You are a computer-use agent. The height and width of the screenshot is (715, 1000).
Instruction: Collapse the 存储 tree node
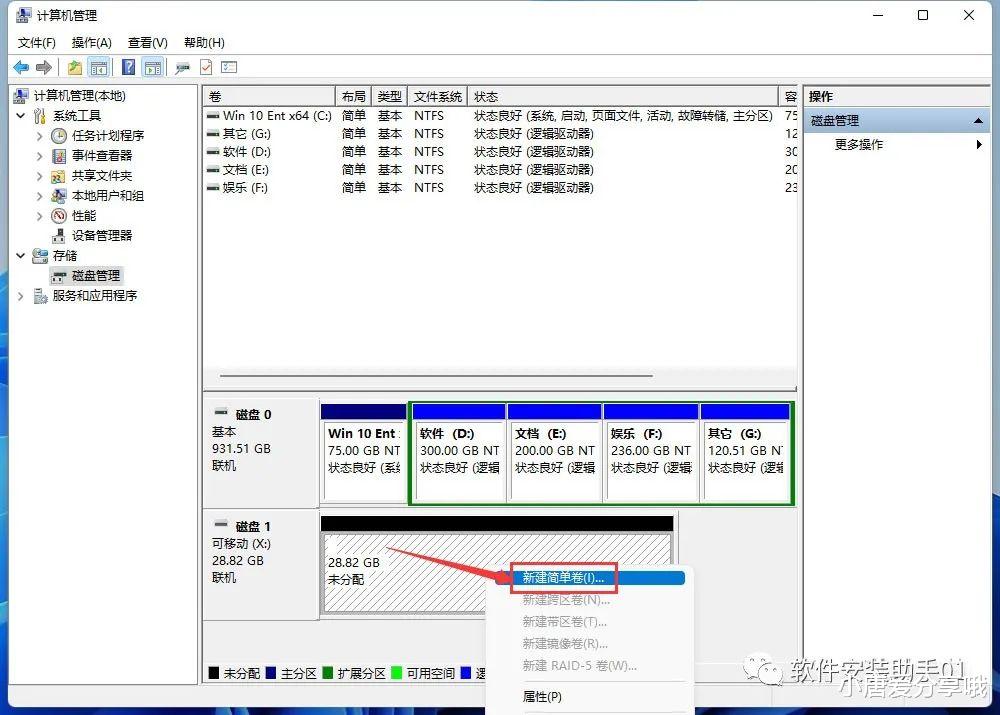point(20,256)
